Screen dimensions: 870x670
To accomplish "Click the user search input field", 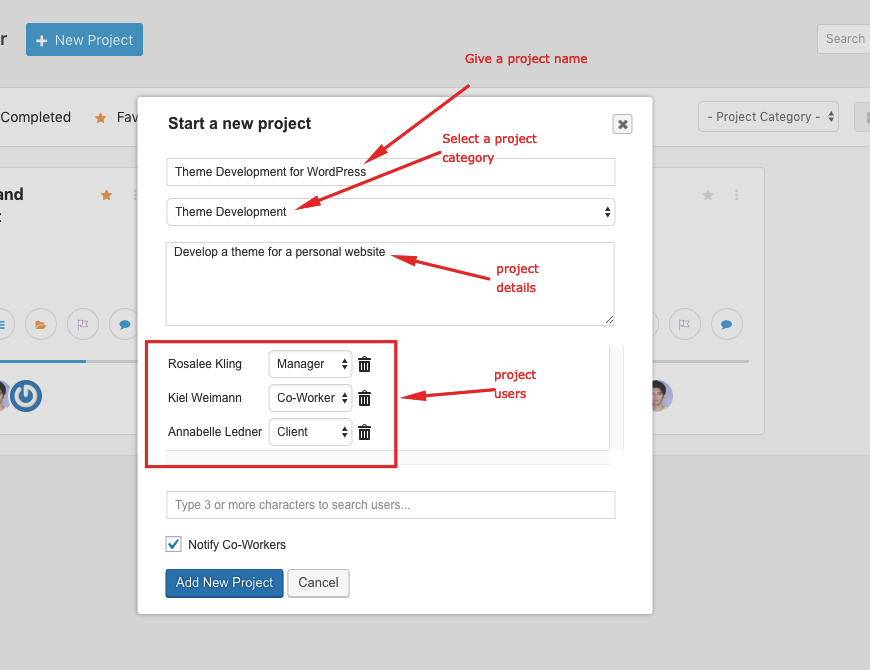I will click(390, 505).
